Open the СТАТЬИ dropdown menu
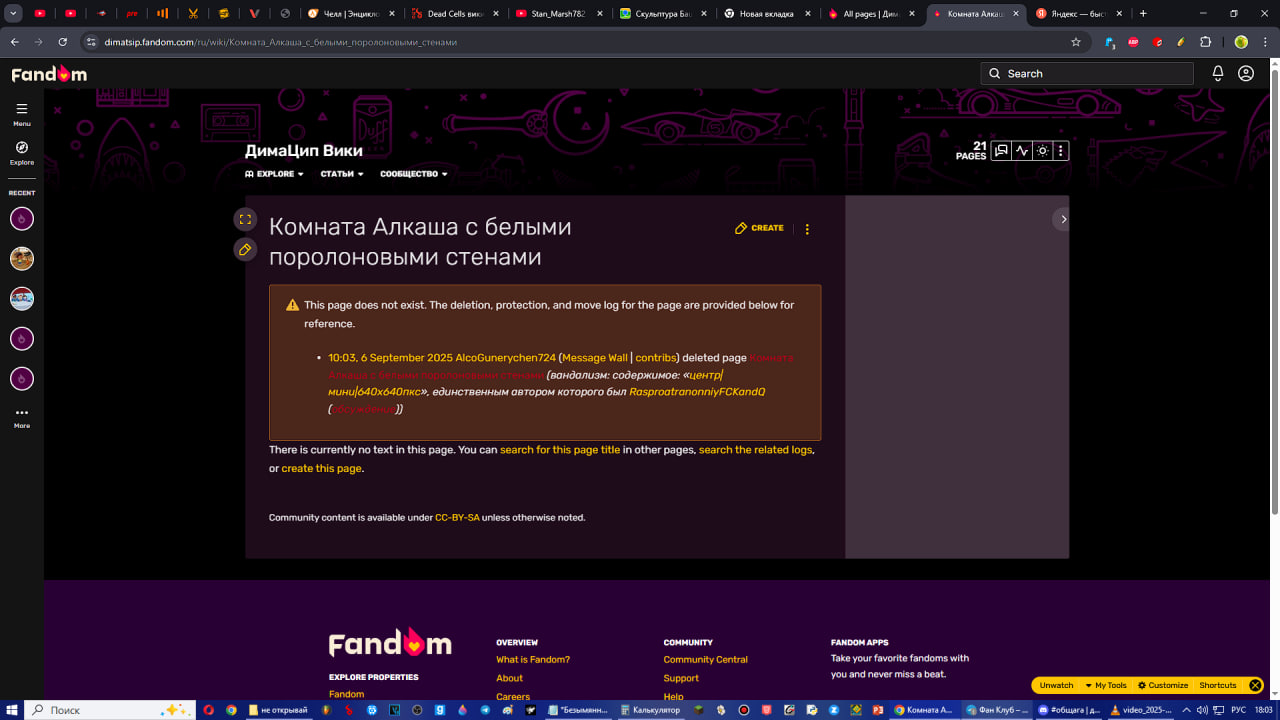The width and height of the screenshot is (1280, 720). [342, 174]
